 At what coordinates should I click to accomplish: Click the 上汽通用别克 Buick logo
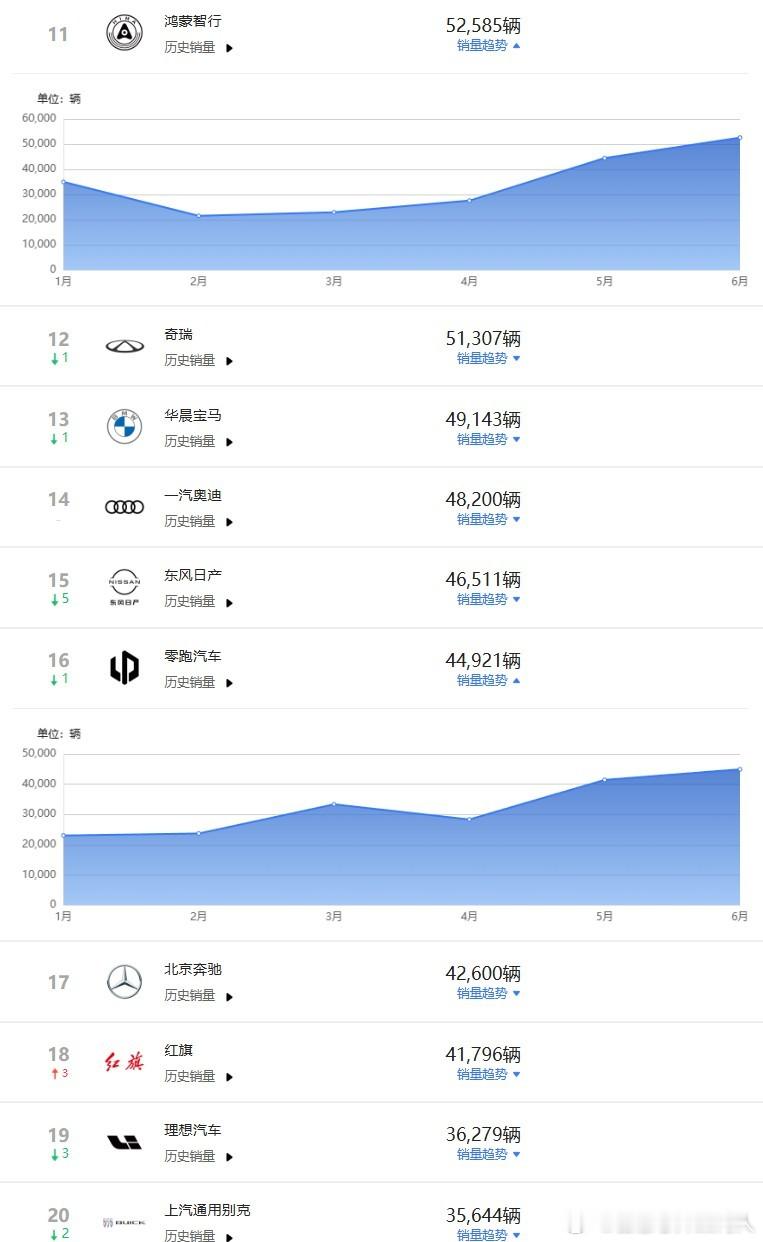click(124, 1223)
